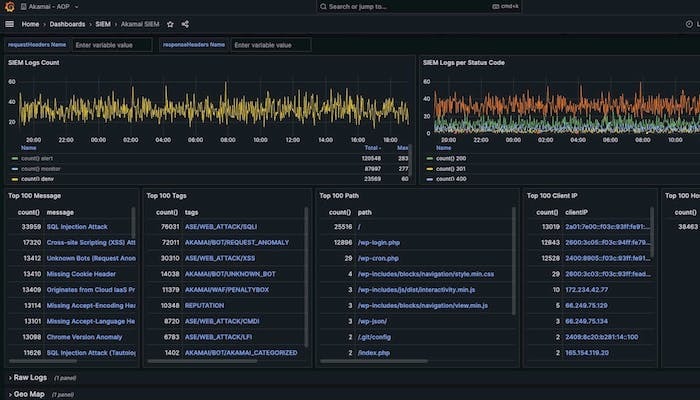Viewport: 700px width, 400px height.
Task: Open the Cross-site Scripting (XSS) message
Action: [91, 242]
